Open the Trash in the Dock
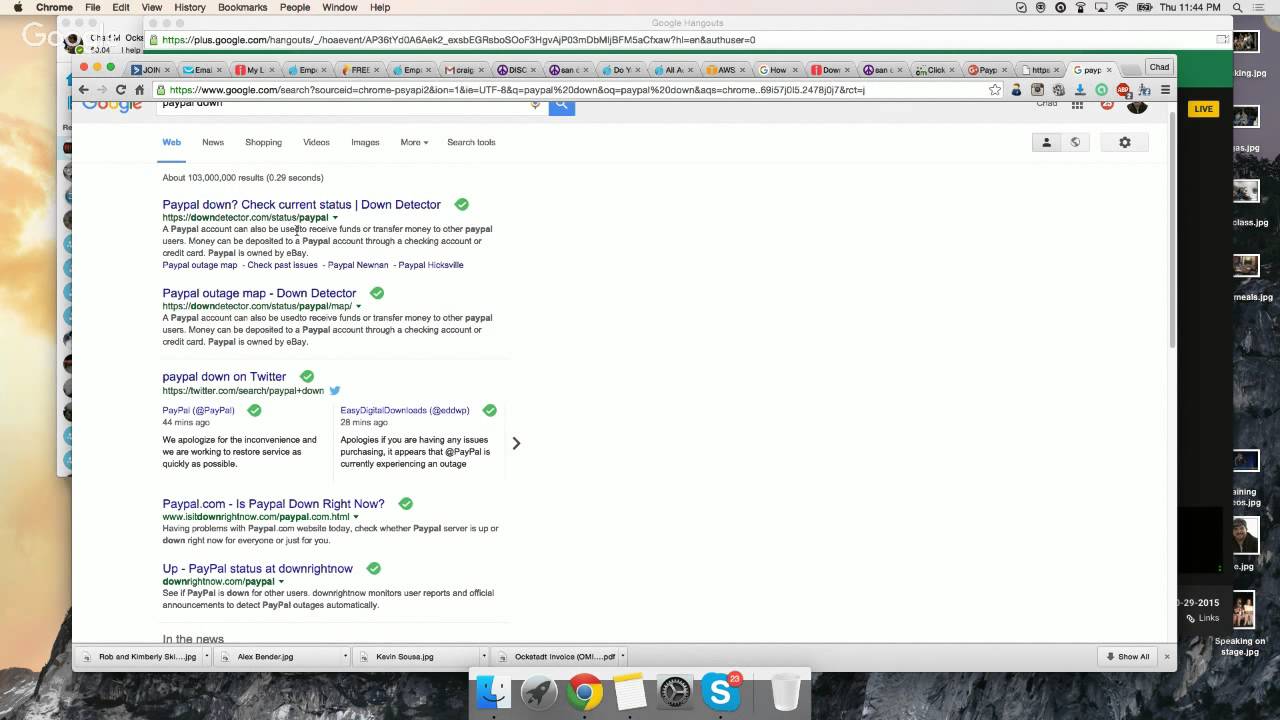This screenshot has height=720, width=1280. tap(786, 692)
